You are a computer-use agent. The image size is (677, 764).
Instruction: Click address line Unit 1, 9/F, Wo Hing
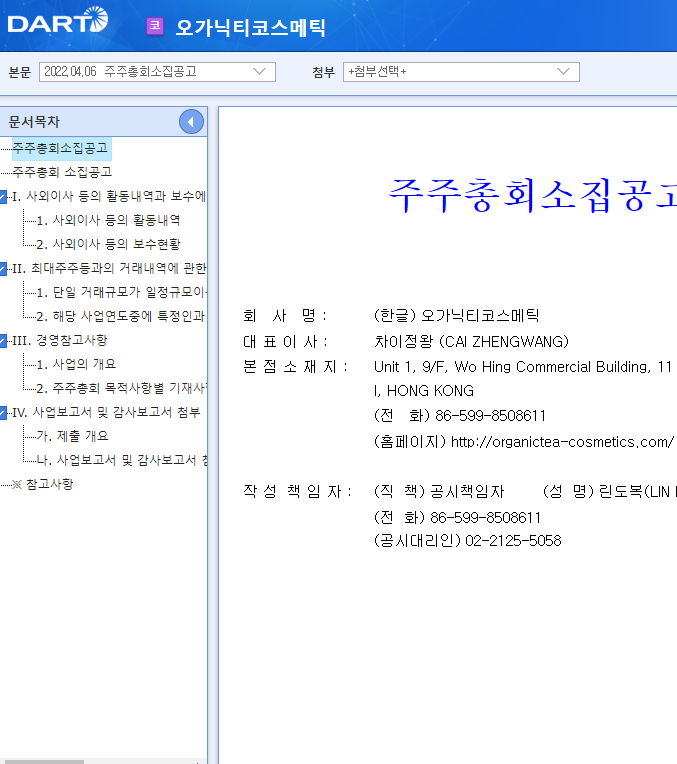(x=523, y=367)
